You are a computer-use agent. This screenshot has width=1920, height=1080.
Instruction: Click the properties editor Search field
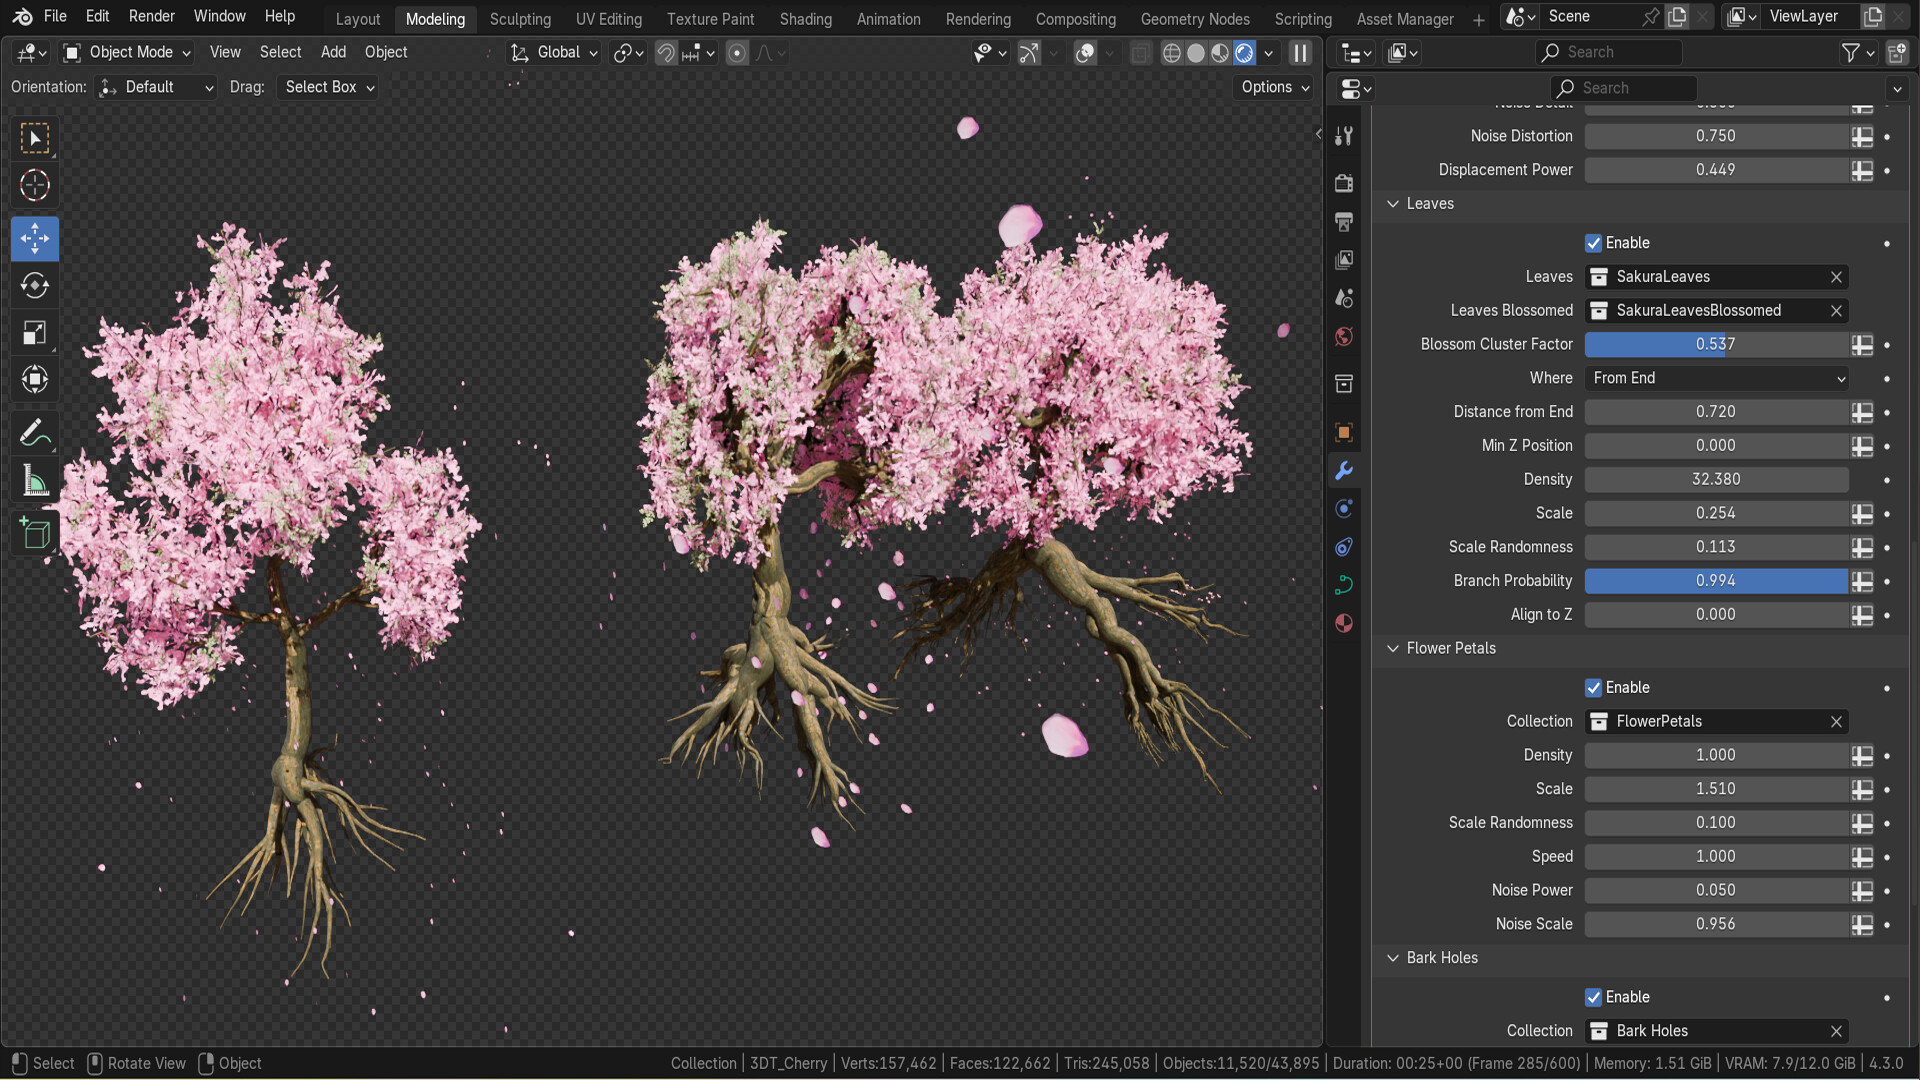point(1622,88)
